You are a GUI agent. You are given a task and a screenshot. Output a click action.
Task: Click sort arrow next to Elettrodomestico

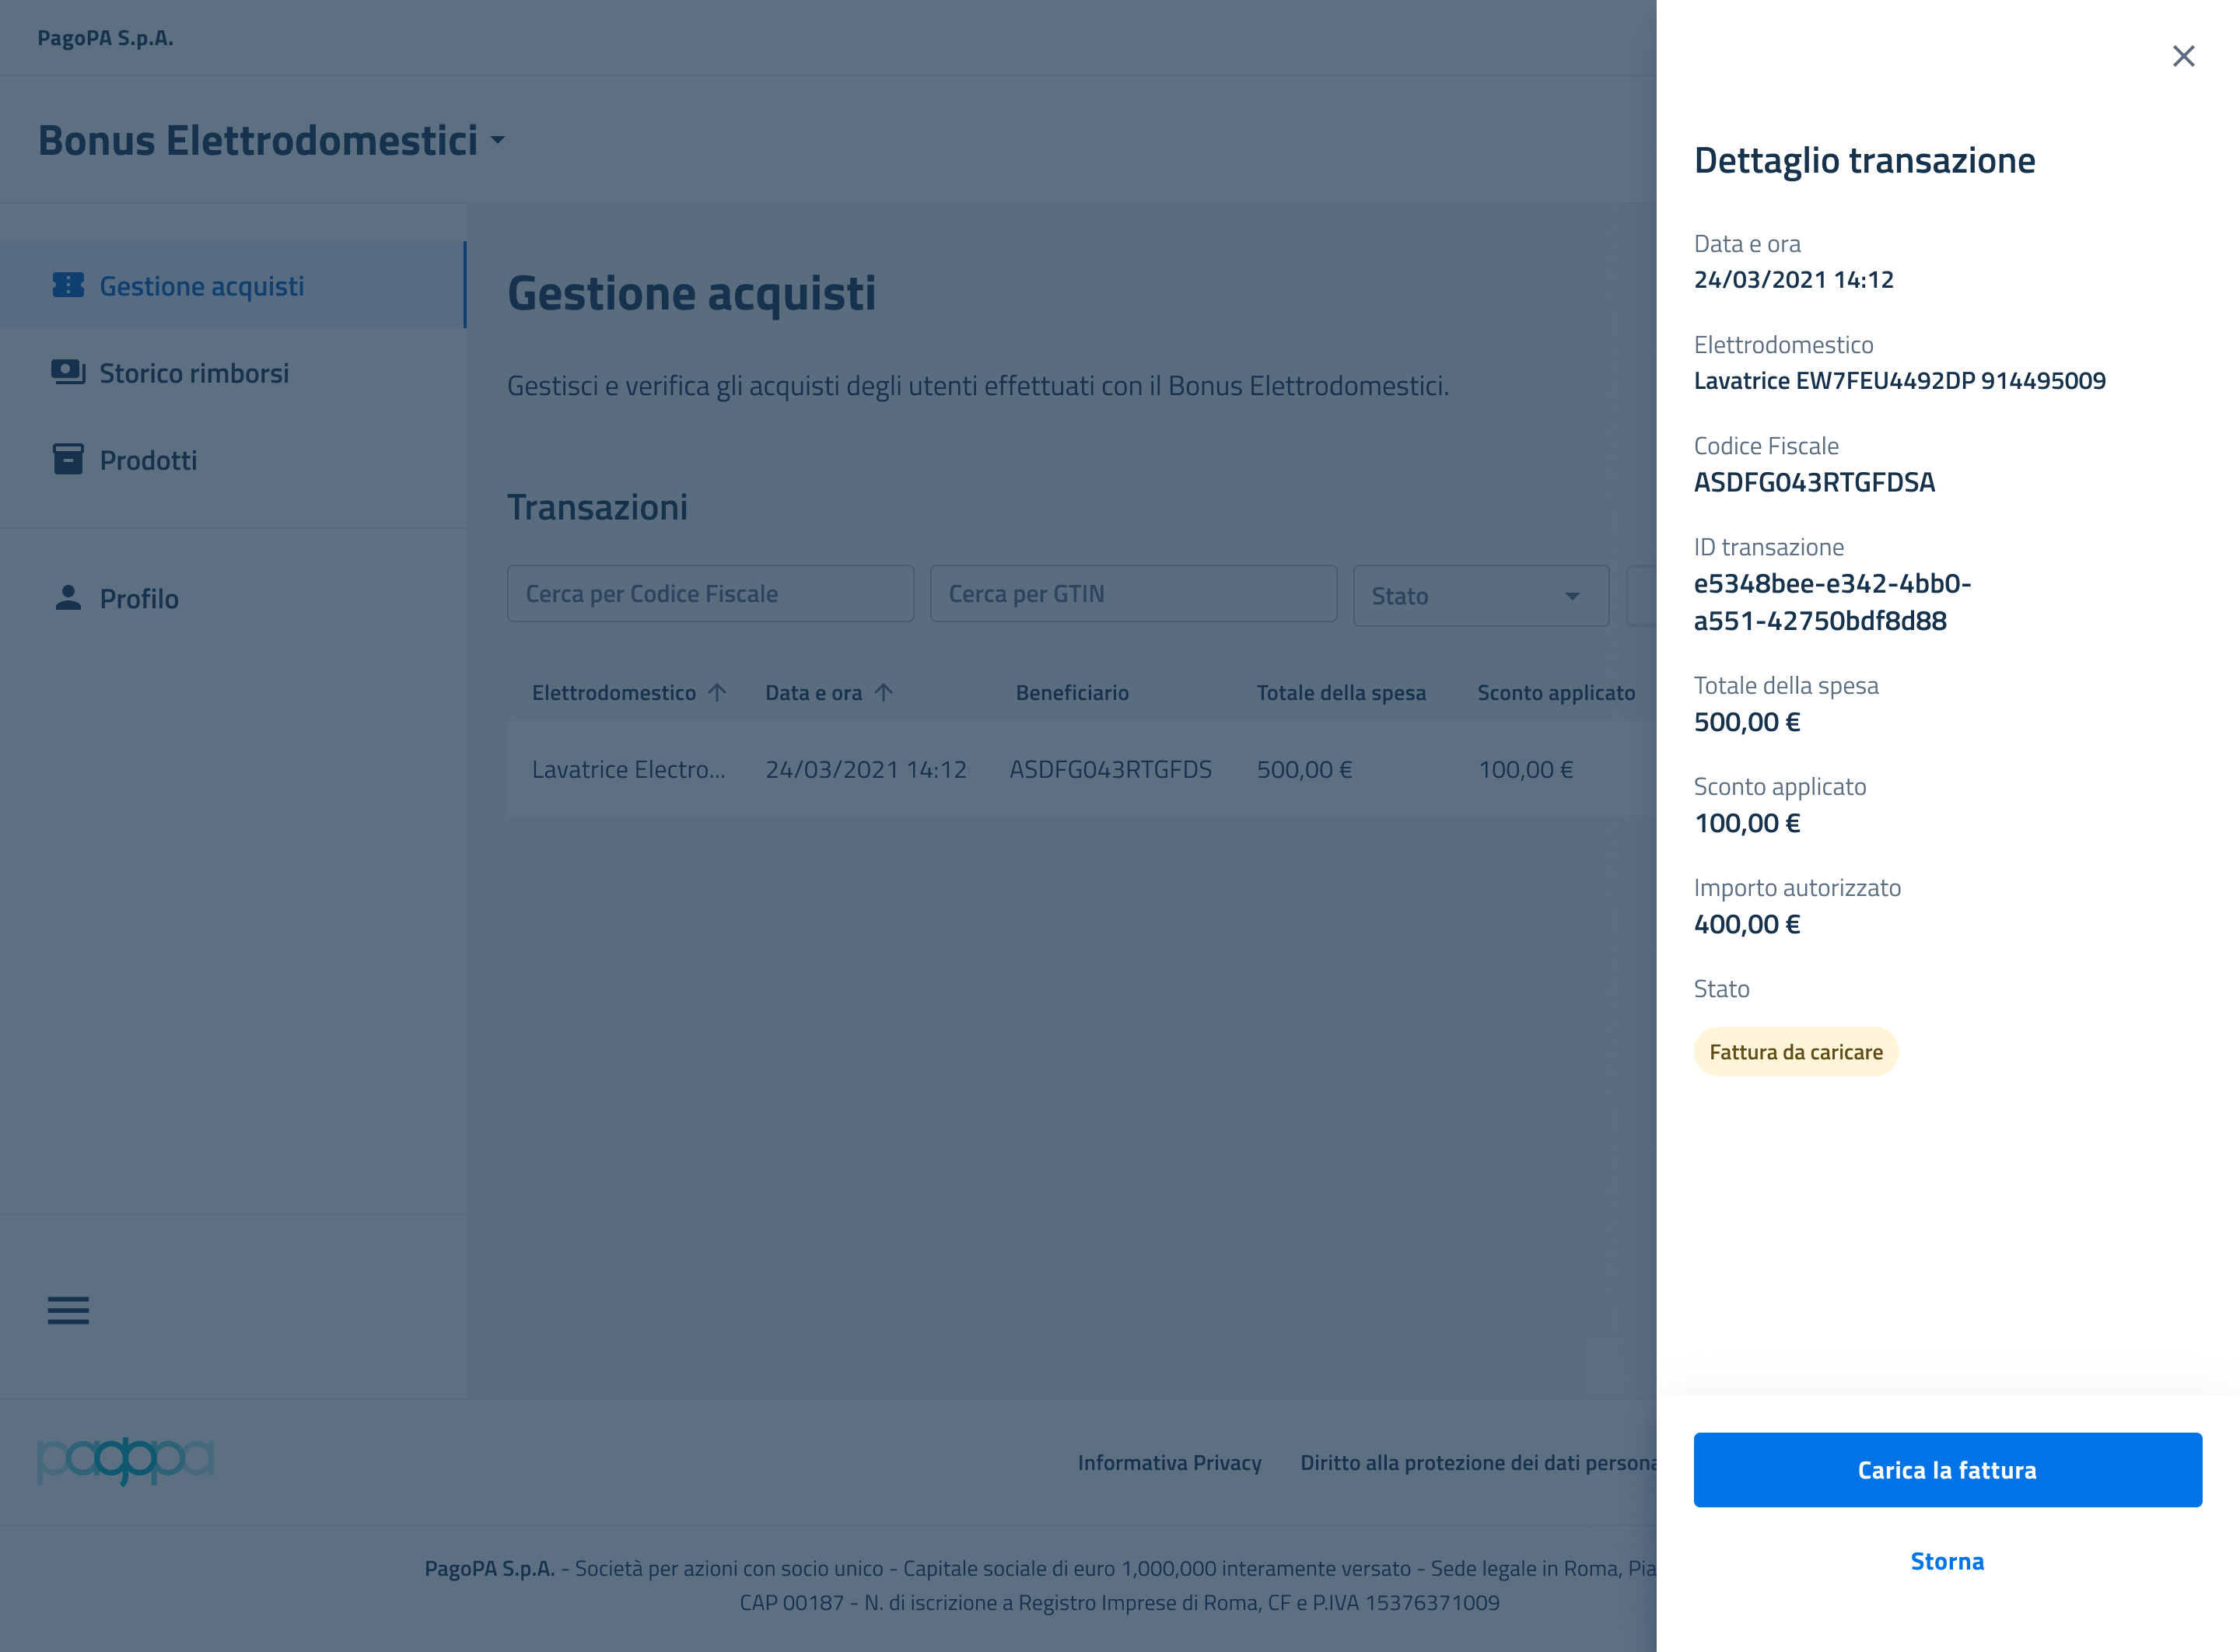point(717,692)
